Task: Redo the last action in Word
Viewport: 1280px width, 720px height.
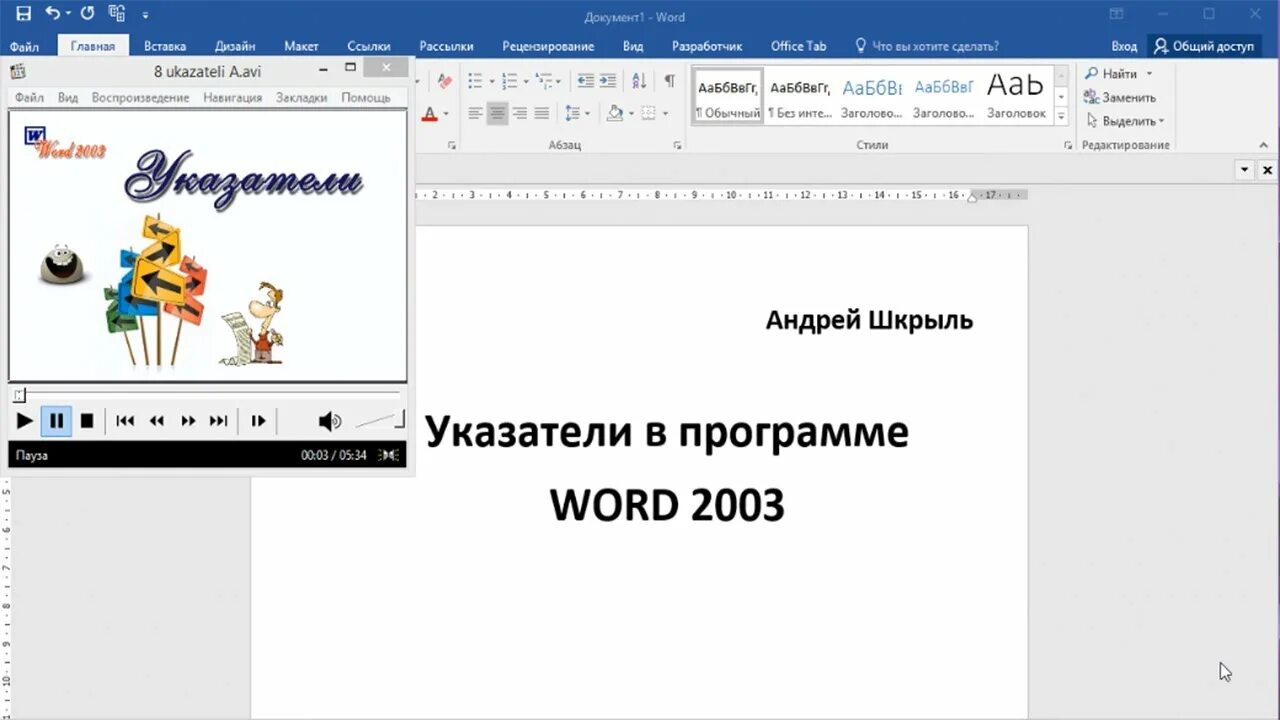Action: [87, 15]
